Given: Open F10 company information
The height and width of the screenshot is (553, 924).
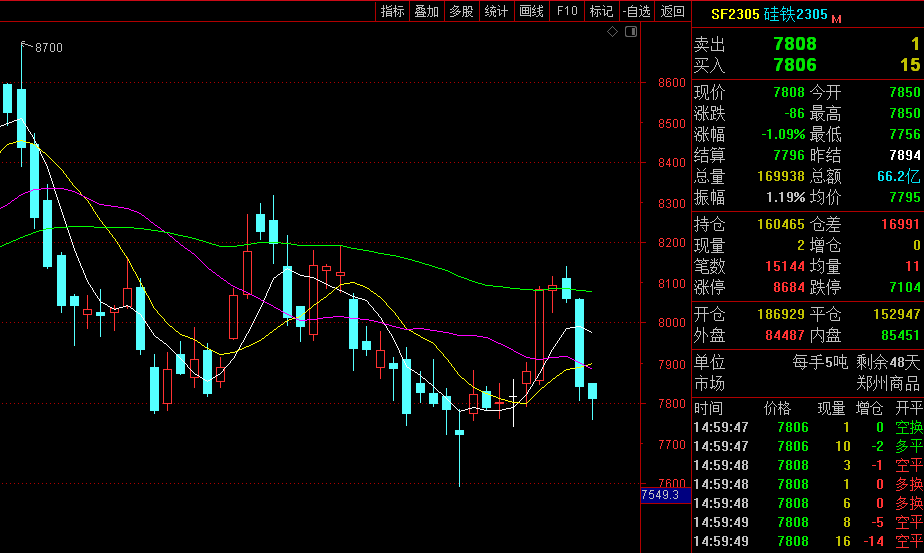Looking at the screenshot, I should pos(567,11).
